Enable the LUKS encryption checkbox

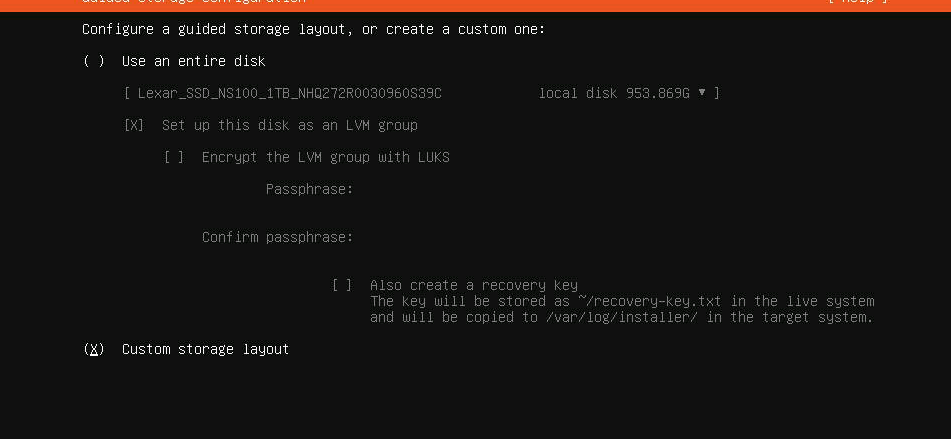174,157
